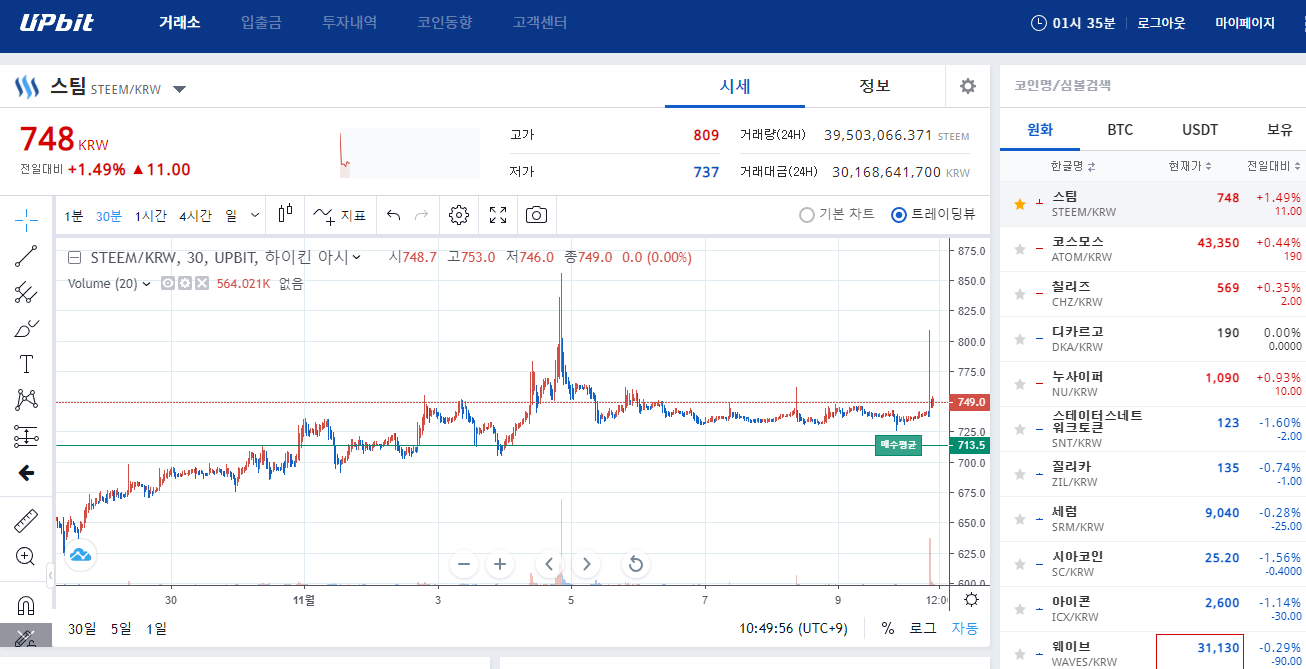Select the brush drawing tool

click(x=27, y=328)
